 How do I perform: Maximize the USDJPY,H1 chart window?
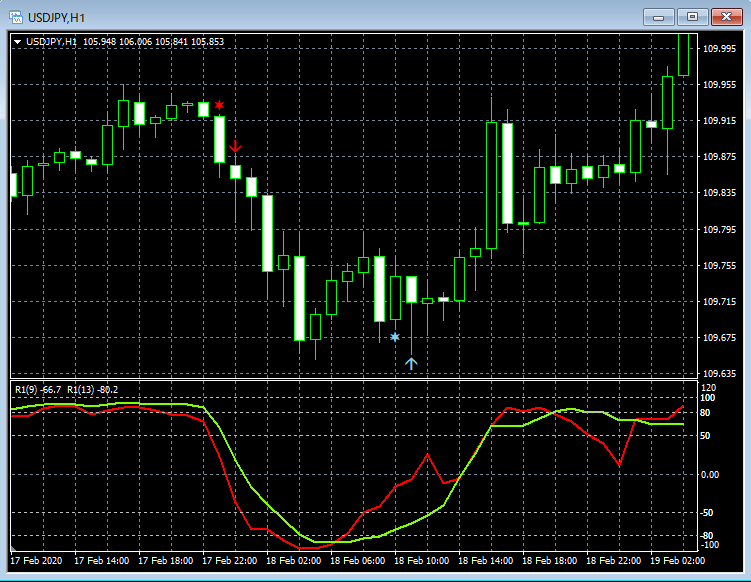pyautogui.click(x=693, y=17)
